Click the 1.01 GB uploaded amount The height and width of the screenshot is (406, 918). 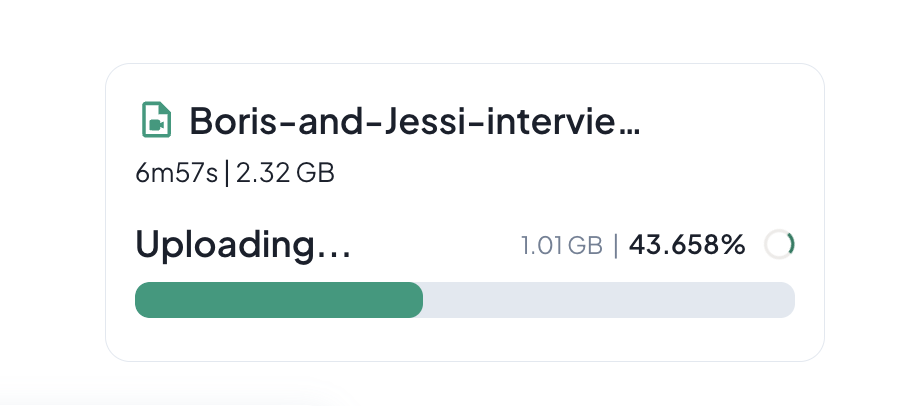point(561,245)
